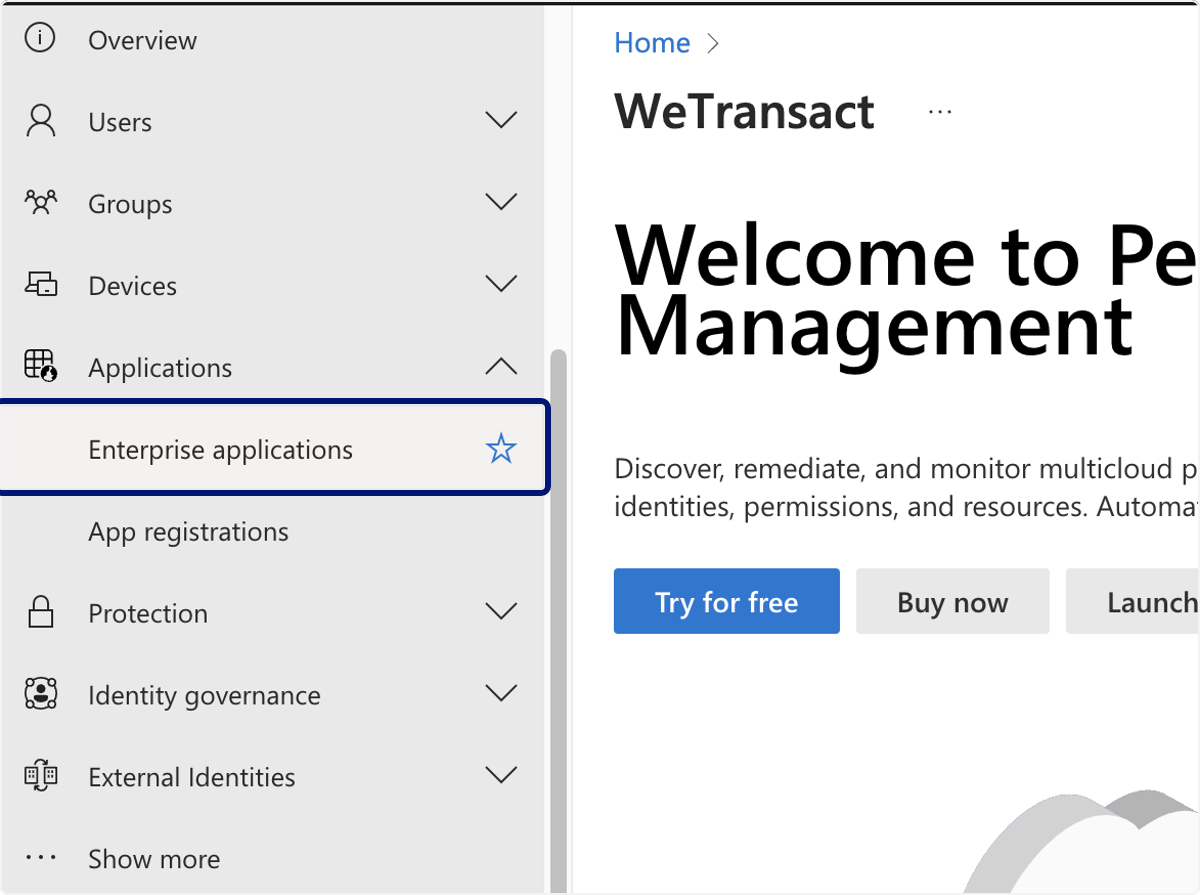Image resolution: width=1200 pixels, height=895 pixels.
Task: Click Show more in the sidebar
Action: [x=154, y=859]
